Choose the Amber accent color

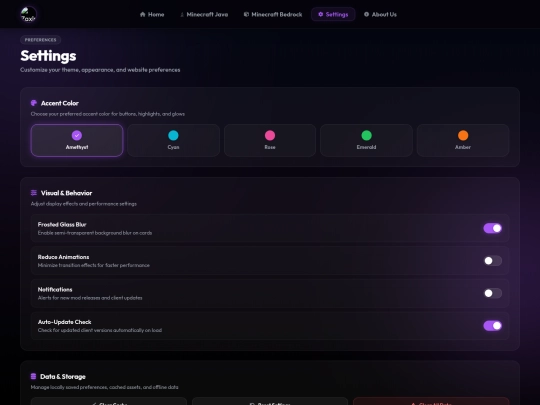463,141
